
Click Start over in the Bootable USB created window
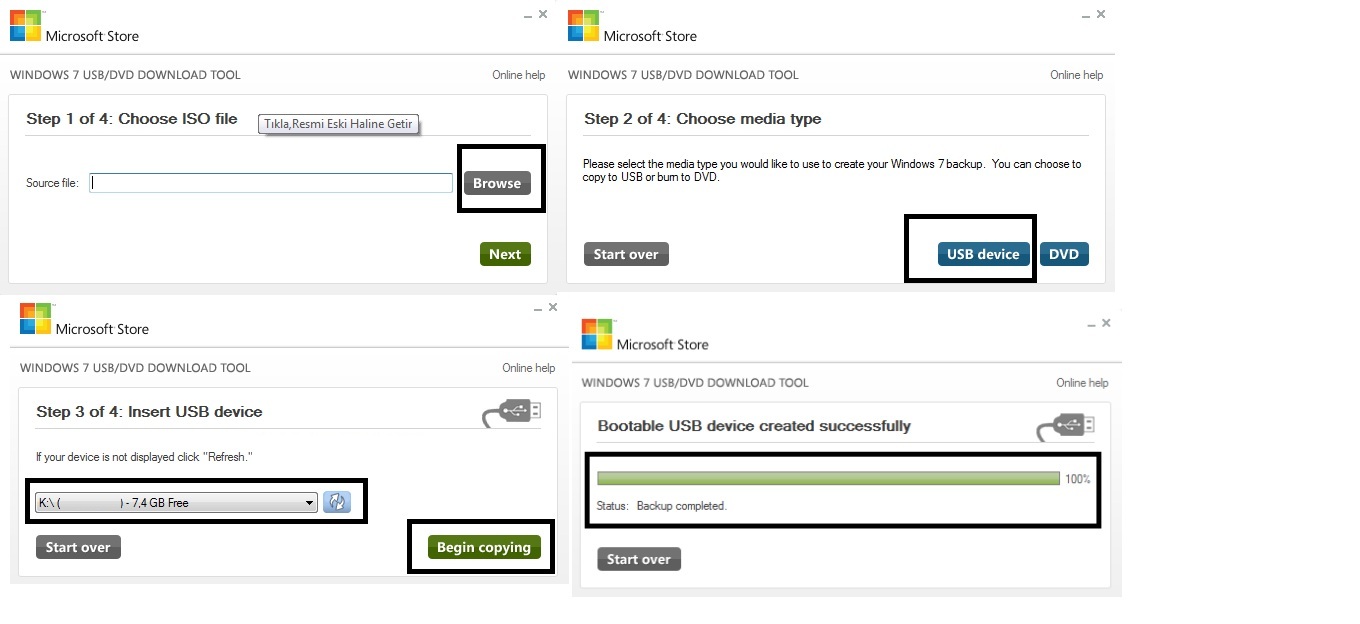639,559
